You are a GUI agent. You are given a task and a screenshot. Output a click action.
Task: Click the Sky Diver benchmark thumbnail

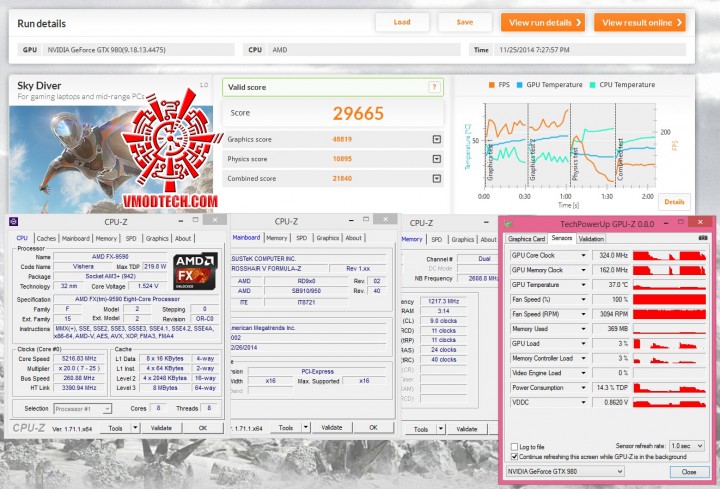tap(111, 159)
